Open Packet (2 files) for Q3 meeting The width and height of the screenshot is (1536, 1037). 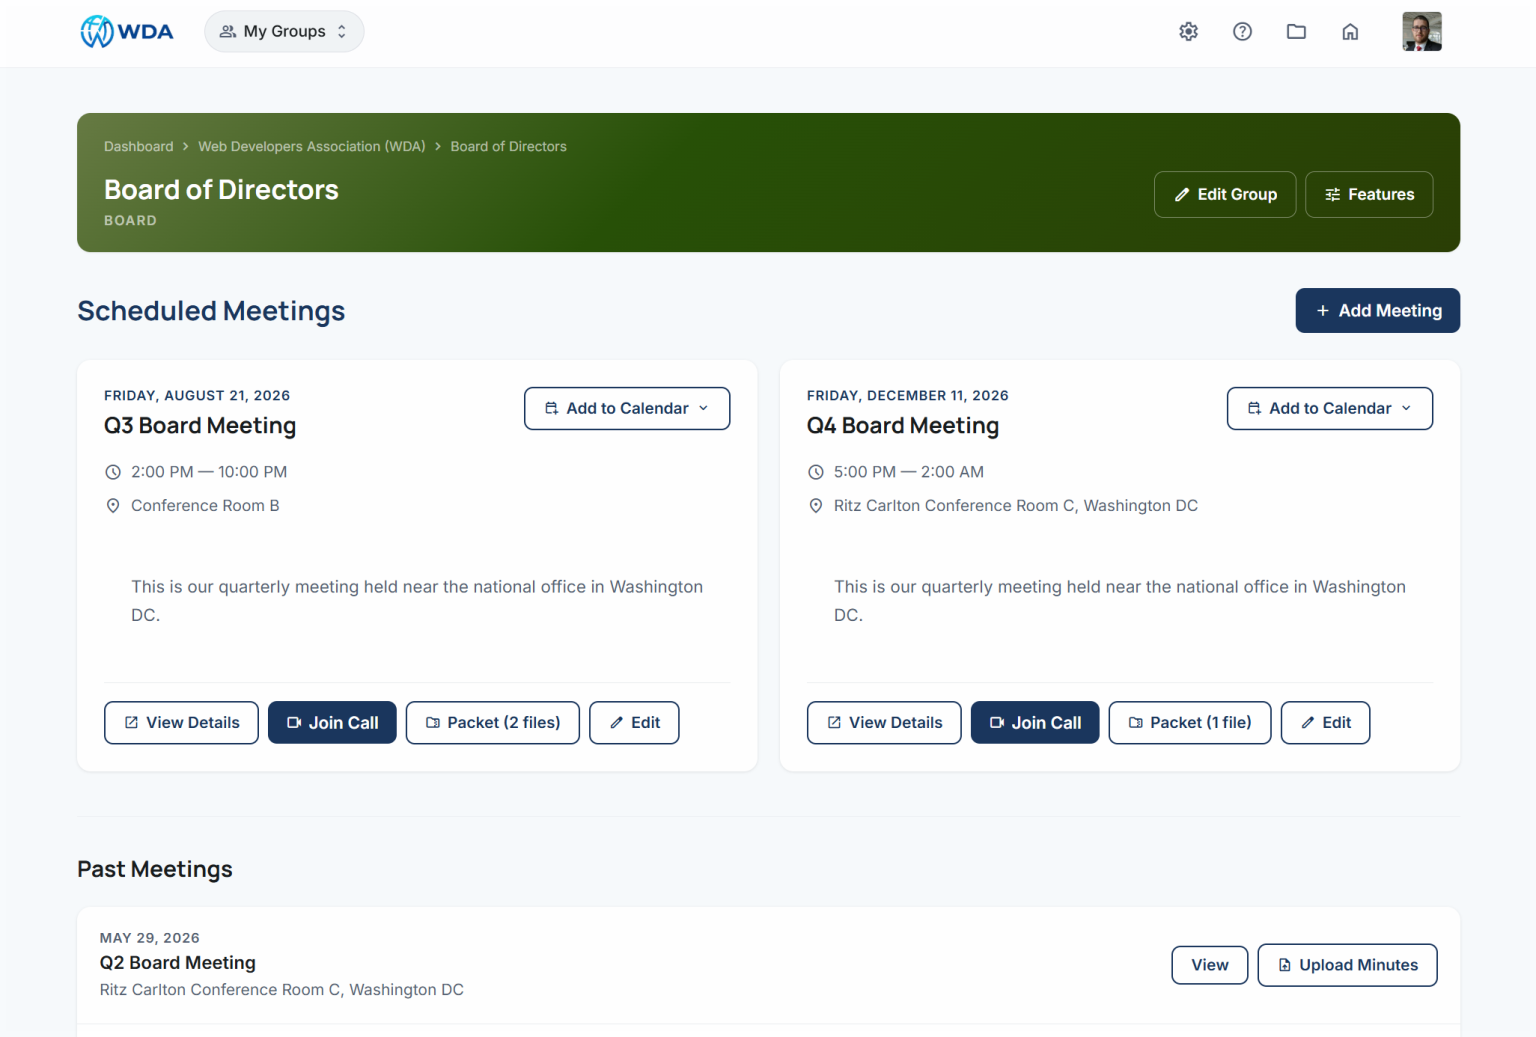[x=493, y=723]
